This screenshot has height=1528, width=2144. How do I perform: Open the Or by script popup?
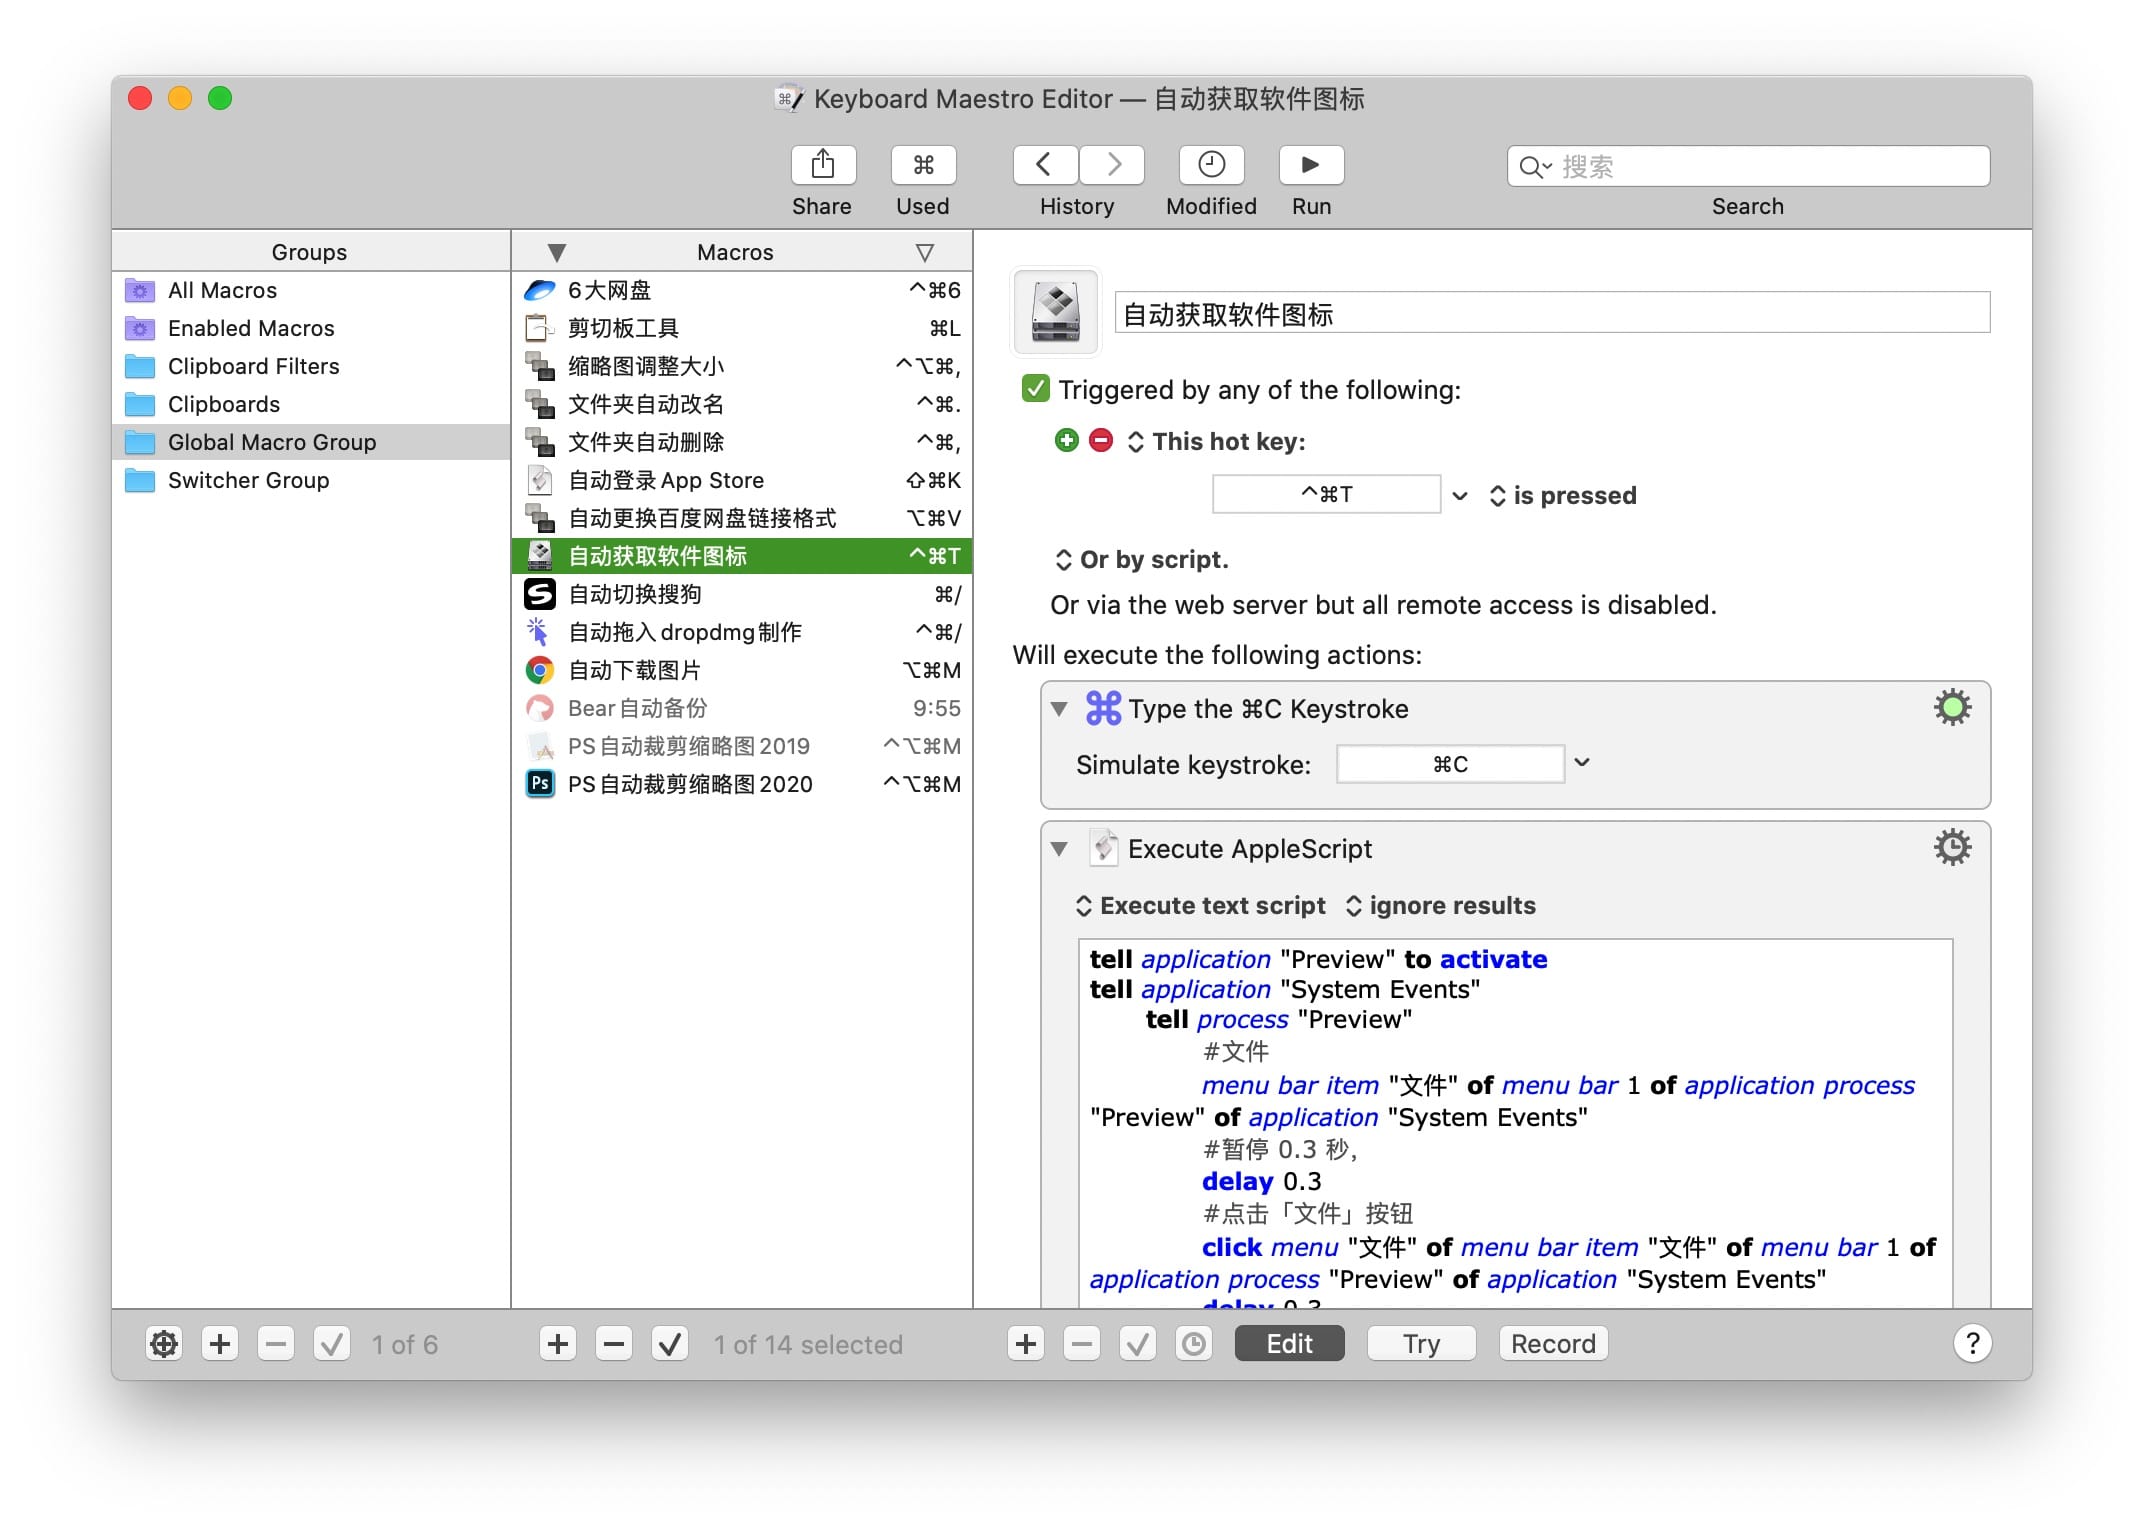pyautogui.click(x=1142, y=560)
